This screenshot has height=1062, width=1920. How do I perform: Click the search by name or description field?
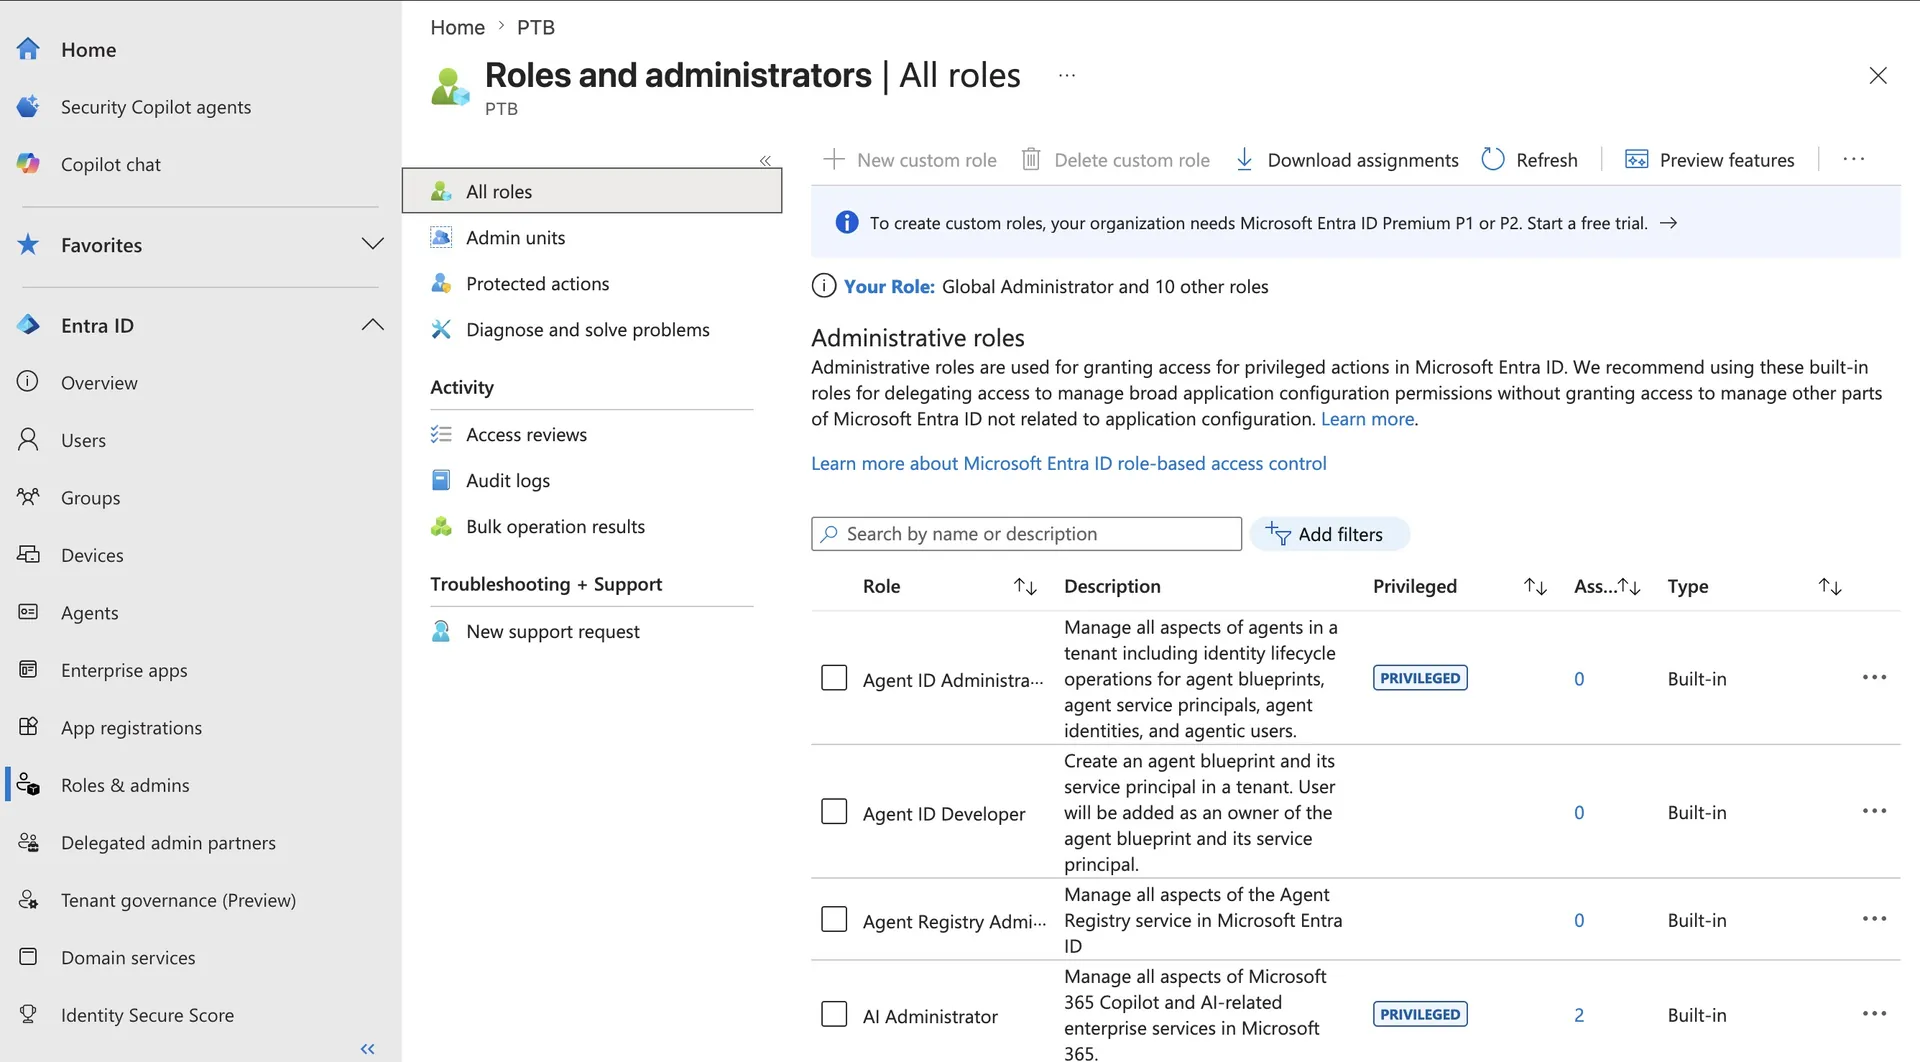tap(1026, 534)
